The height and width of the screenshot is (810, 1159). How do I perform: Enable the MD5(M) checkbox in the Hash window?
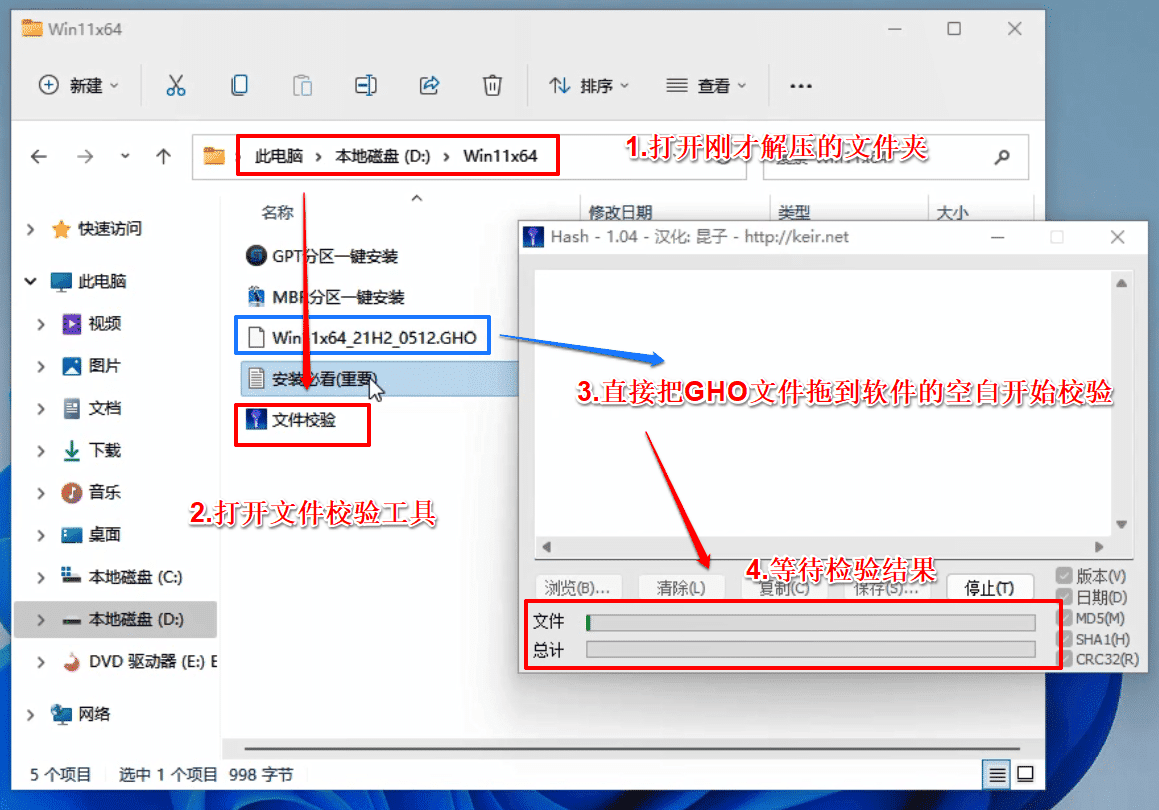[x=1063, y=619]
